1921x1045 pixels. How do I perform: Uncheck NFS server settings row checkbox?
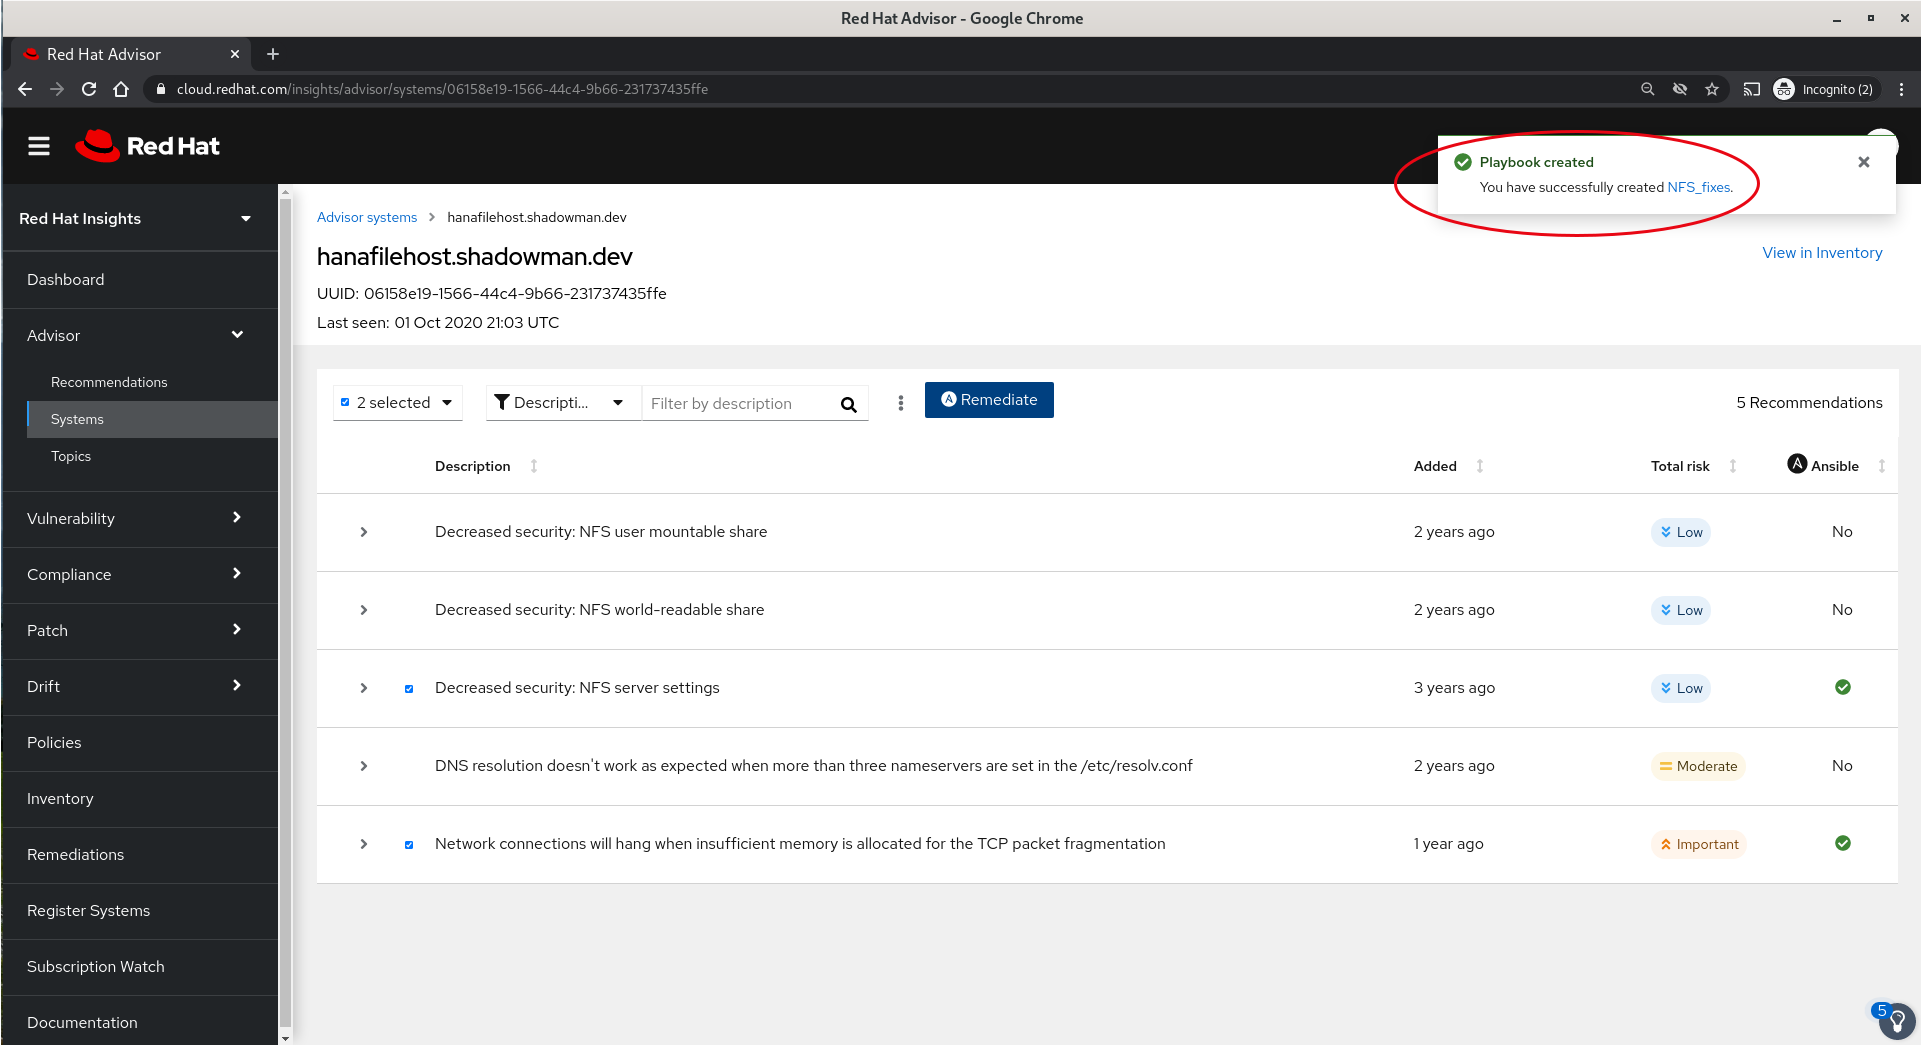pyautogui.click(x=409, y=689)
